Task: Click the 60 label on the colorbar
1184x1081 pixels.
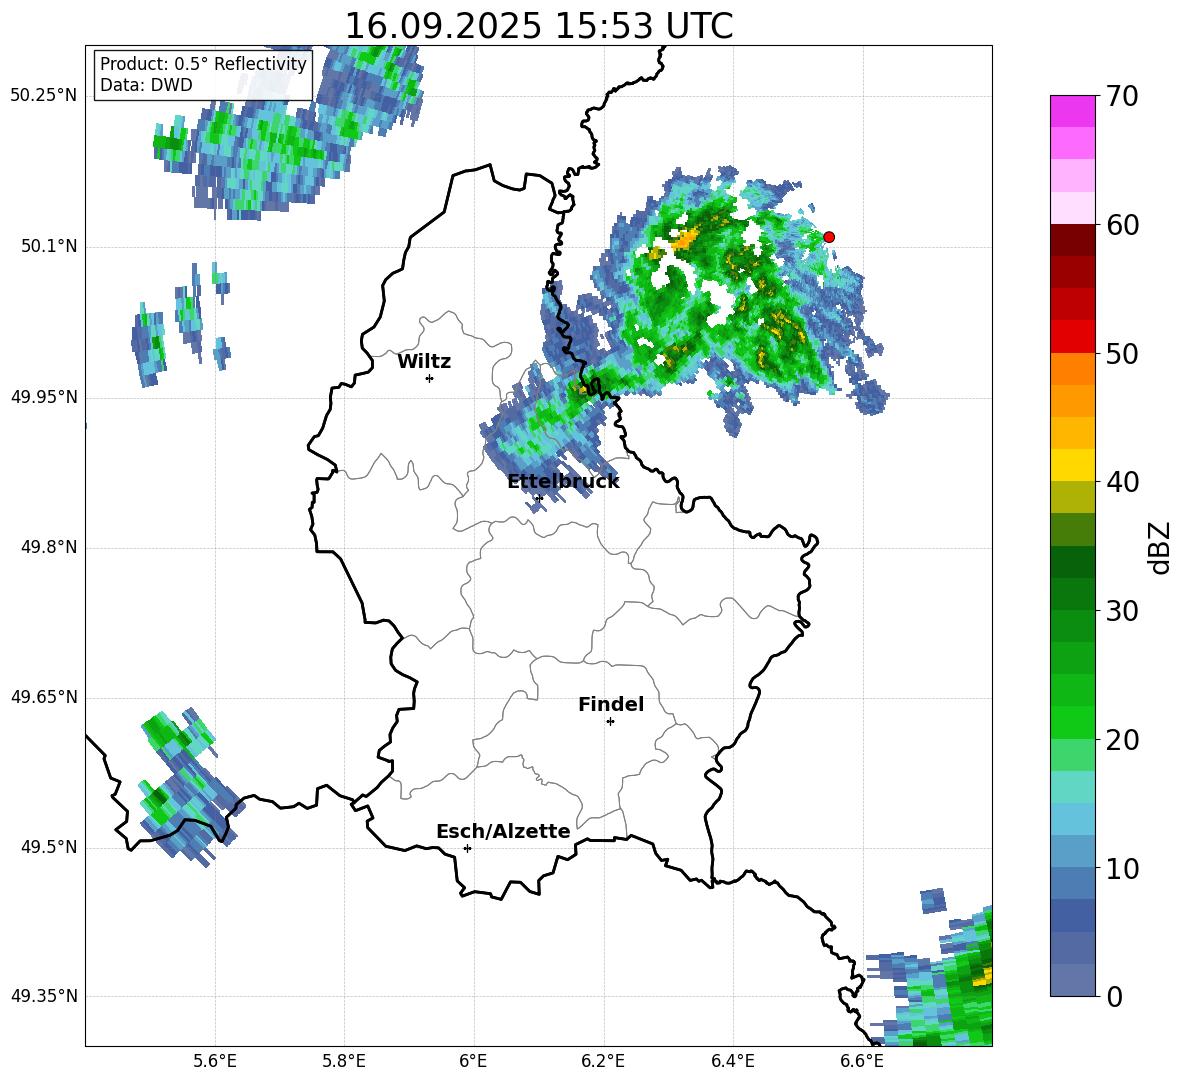Action: coord(1121,225)
